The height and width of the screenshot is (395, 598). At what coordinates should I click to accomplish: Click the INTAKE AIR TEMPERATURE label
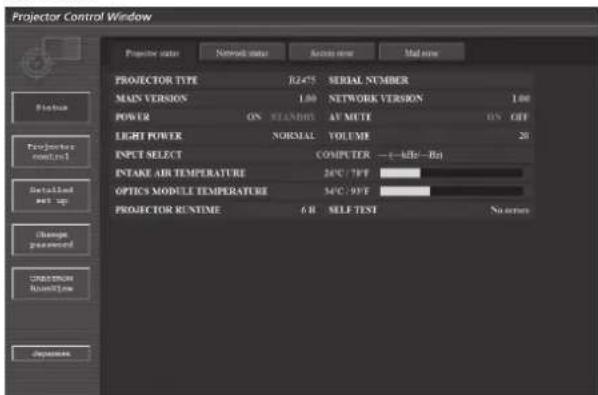(x=180, y=173)
